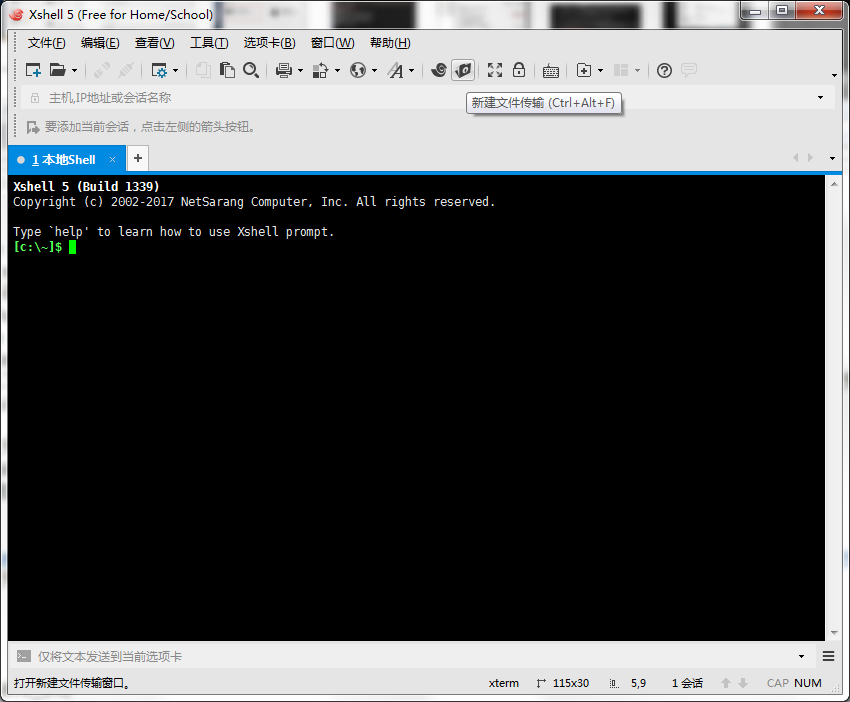Open the tab list dropdown arrow

(x=833, y=158)
